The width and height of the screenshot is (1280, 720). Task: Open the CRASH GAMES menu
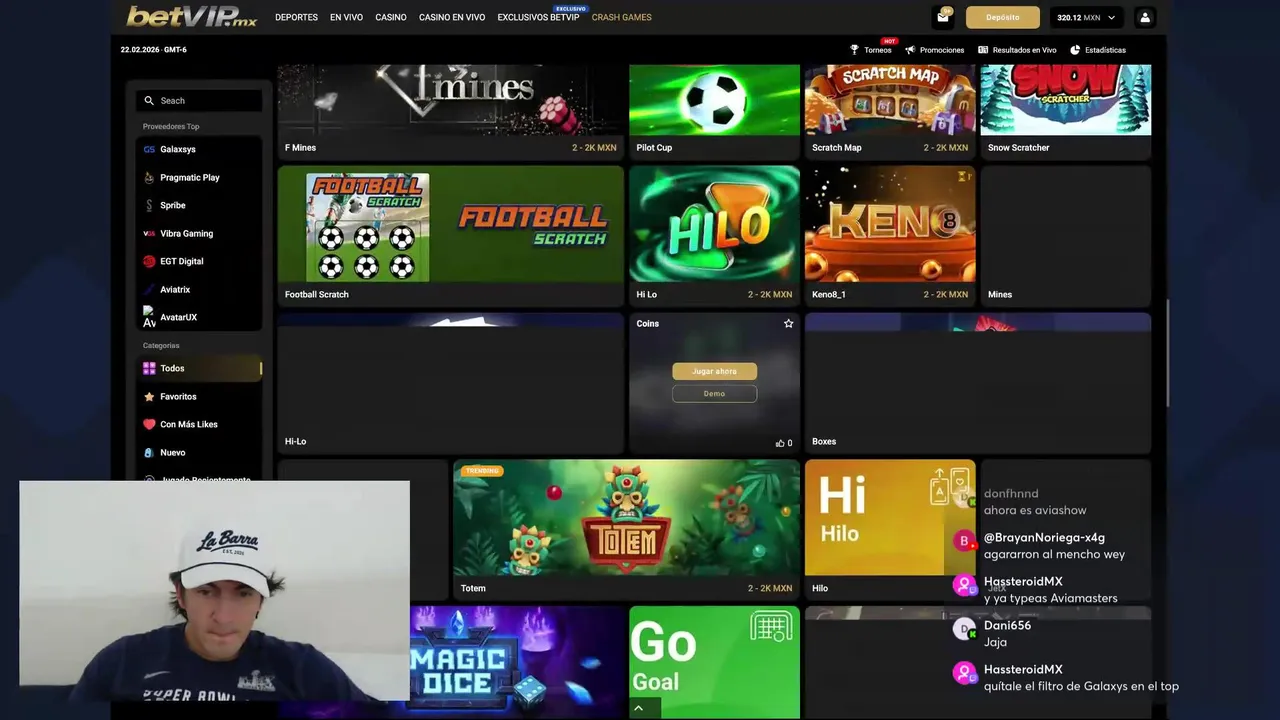tap(621, 17)
